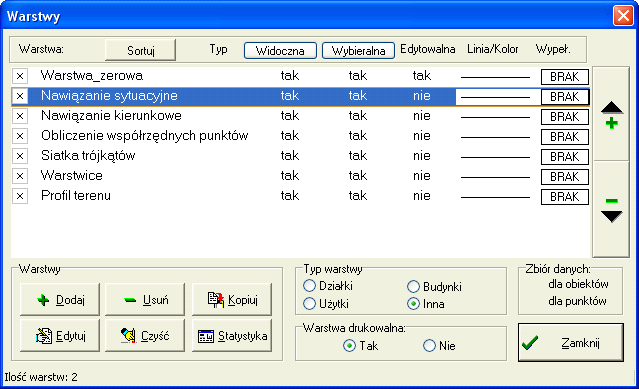The height and width of the screenshot is (389, 639).
Task: Close the Warstwy window
Action: tap(623, 16)
